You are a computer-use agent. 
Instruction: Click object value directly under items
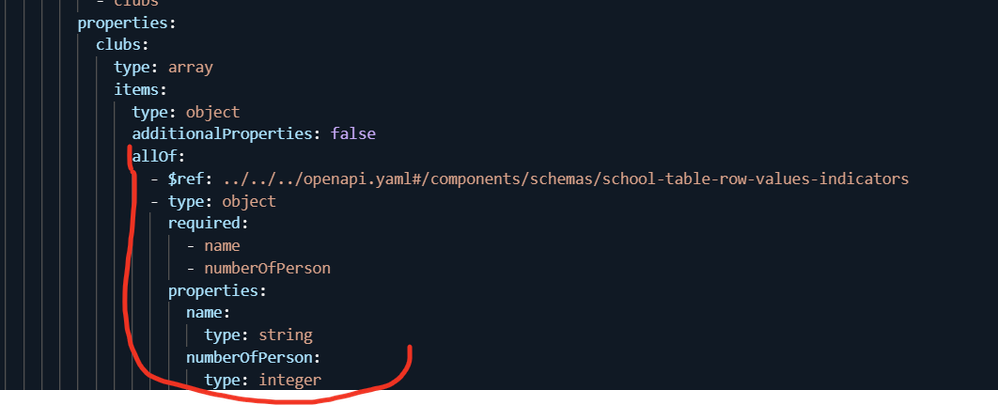click(213, 112)
